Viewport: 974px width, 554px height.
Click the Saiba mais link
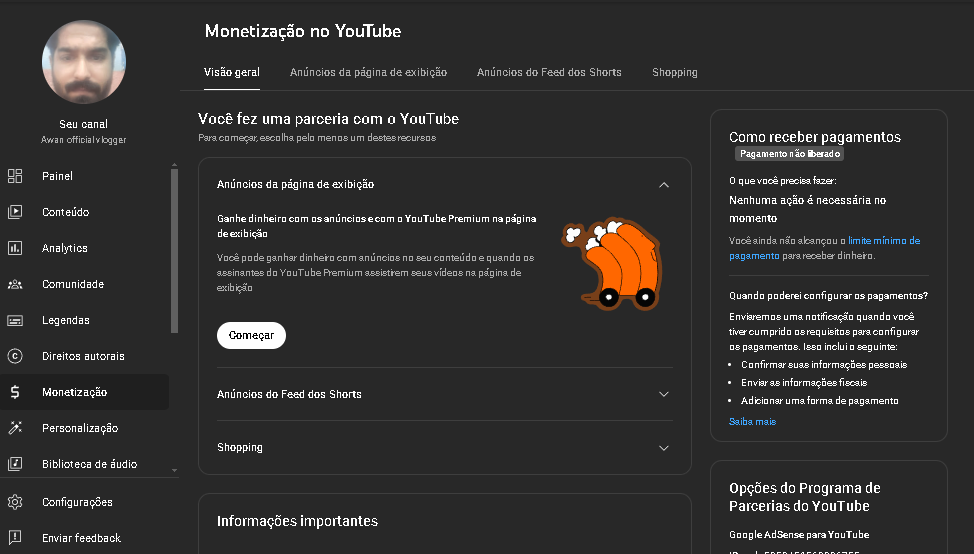click(x=752, y=422)
